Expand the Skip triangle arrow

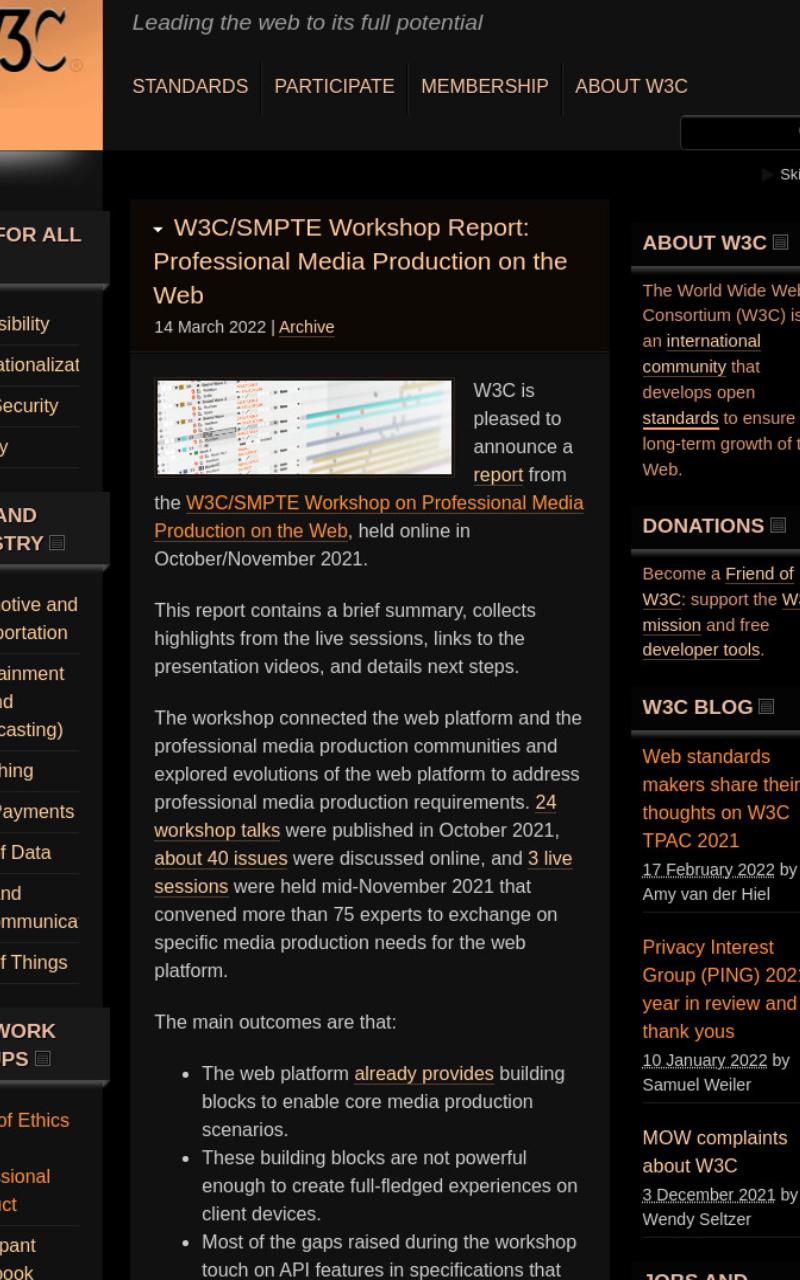(768, 174)
